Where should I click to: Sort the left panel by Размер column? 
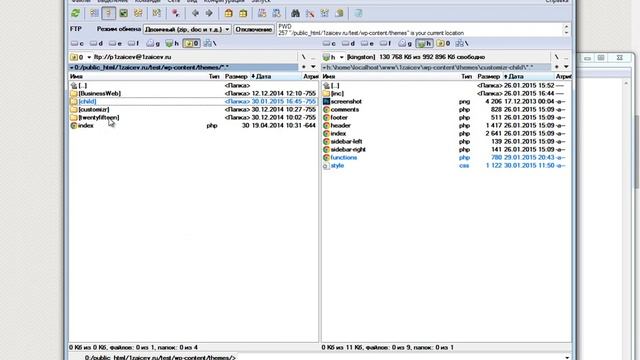click(x=236, y=76)
